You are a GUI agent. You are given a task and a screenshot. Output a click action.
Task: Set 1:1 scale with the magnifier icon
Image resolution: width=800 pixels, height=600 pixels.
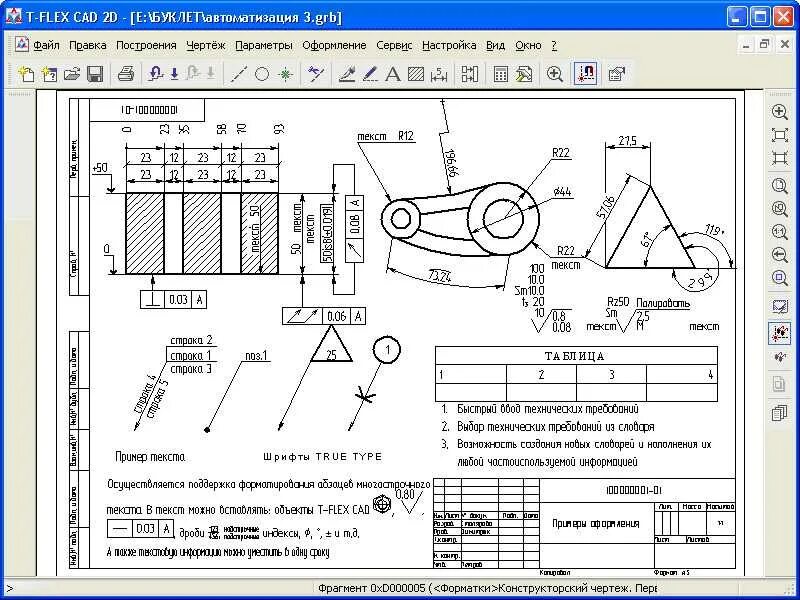coord(780,232)
